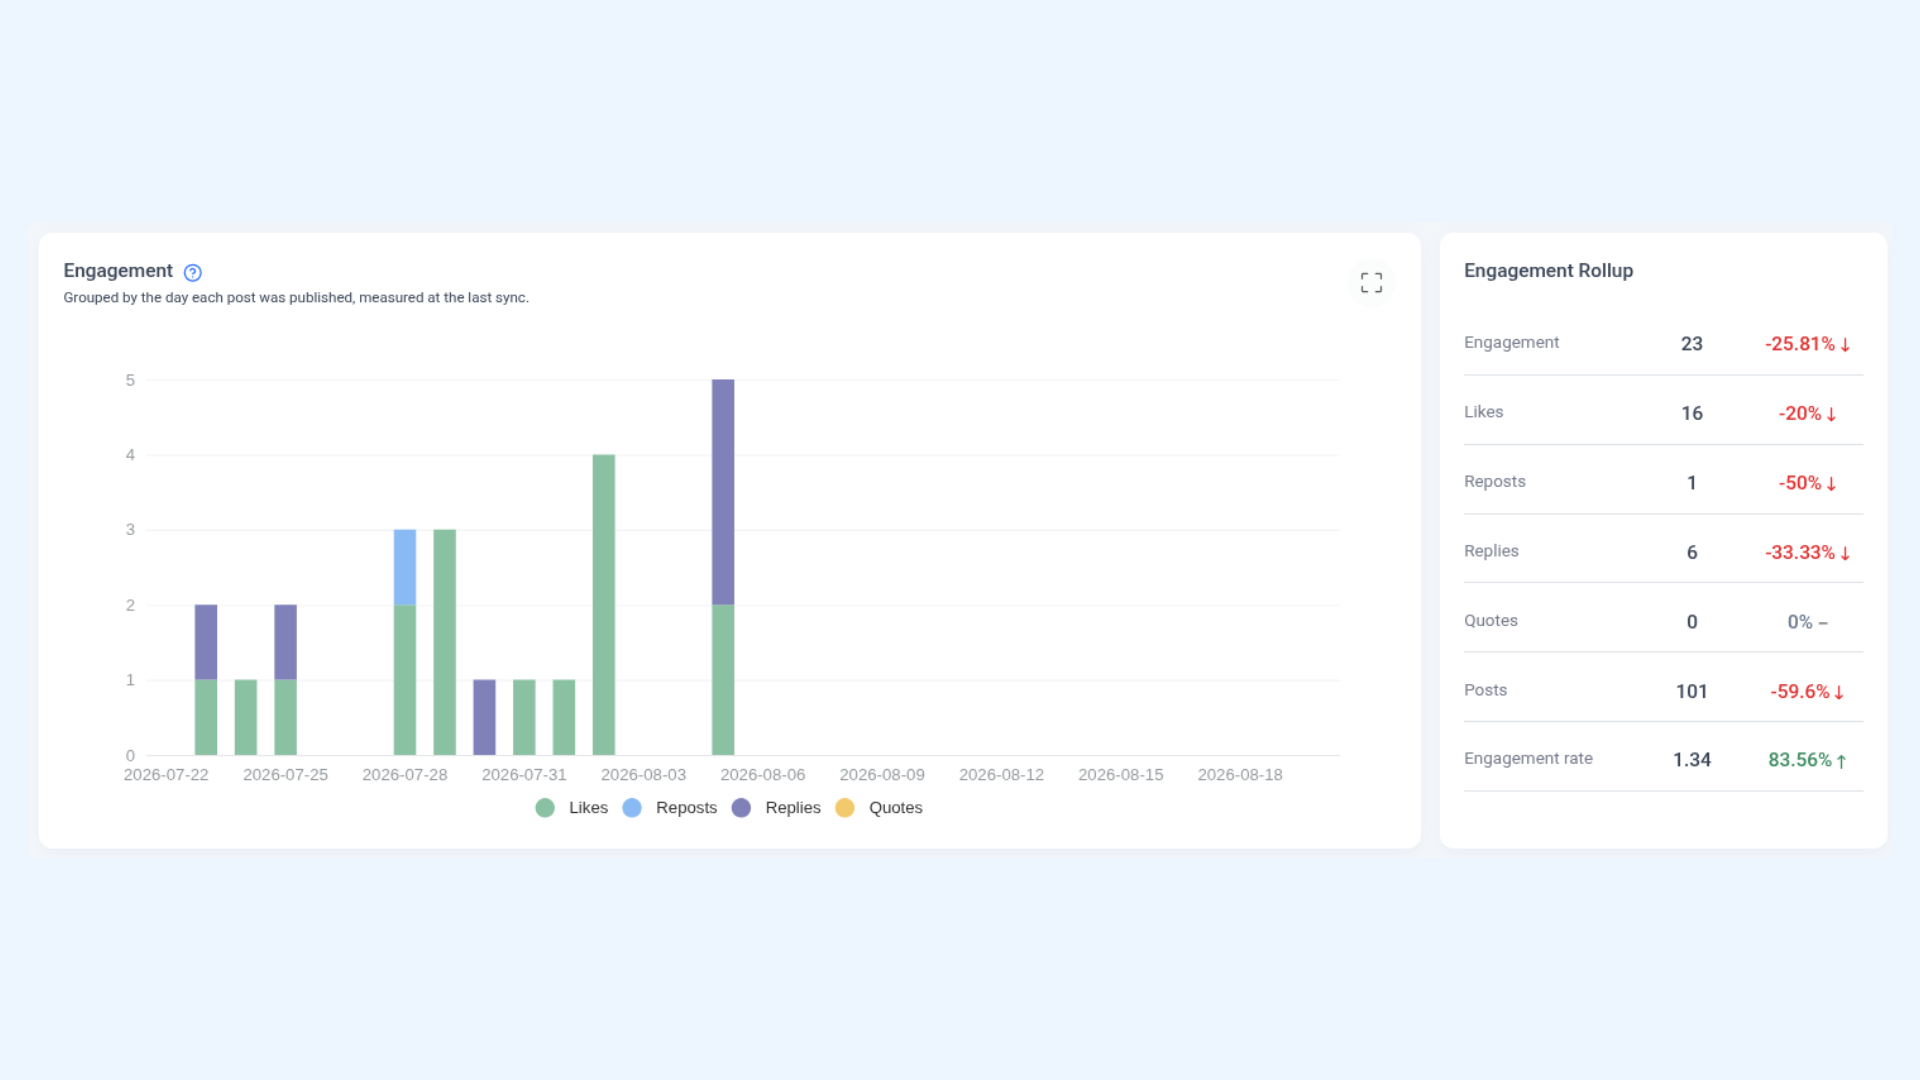
Task: Click the Engagement rate row label
Action: [1528, 759]
